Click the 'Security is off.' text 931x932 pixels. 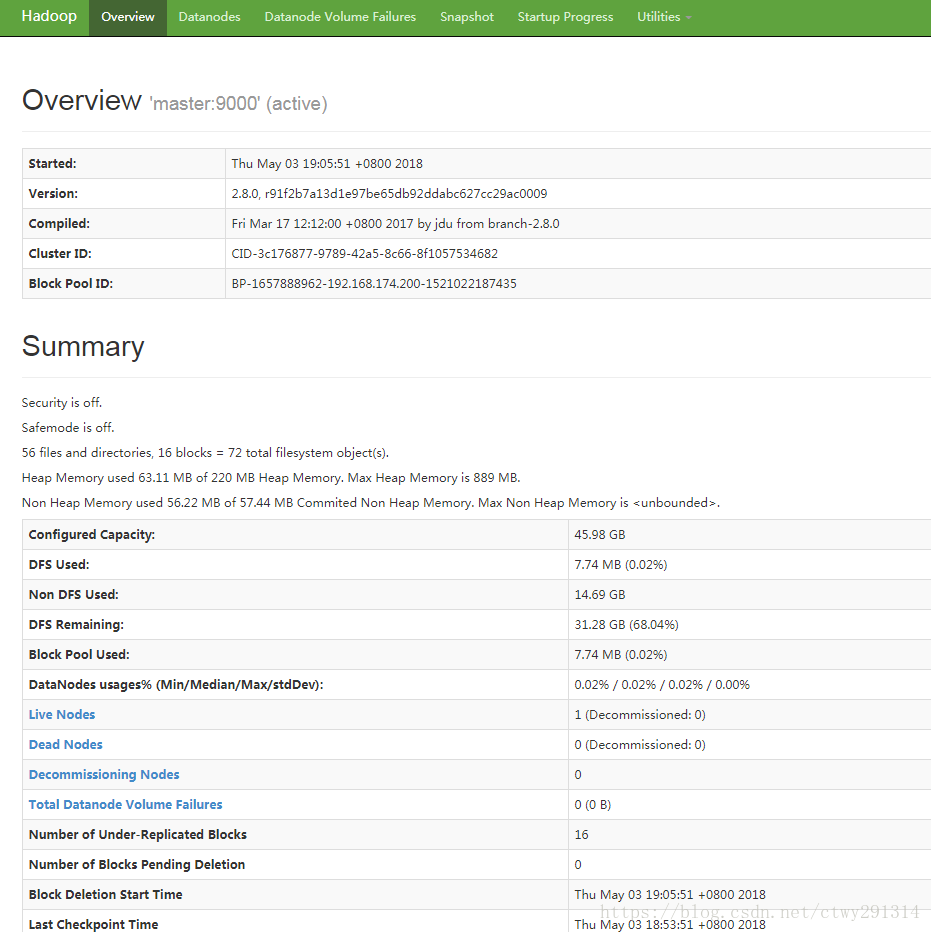point(62,402)
